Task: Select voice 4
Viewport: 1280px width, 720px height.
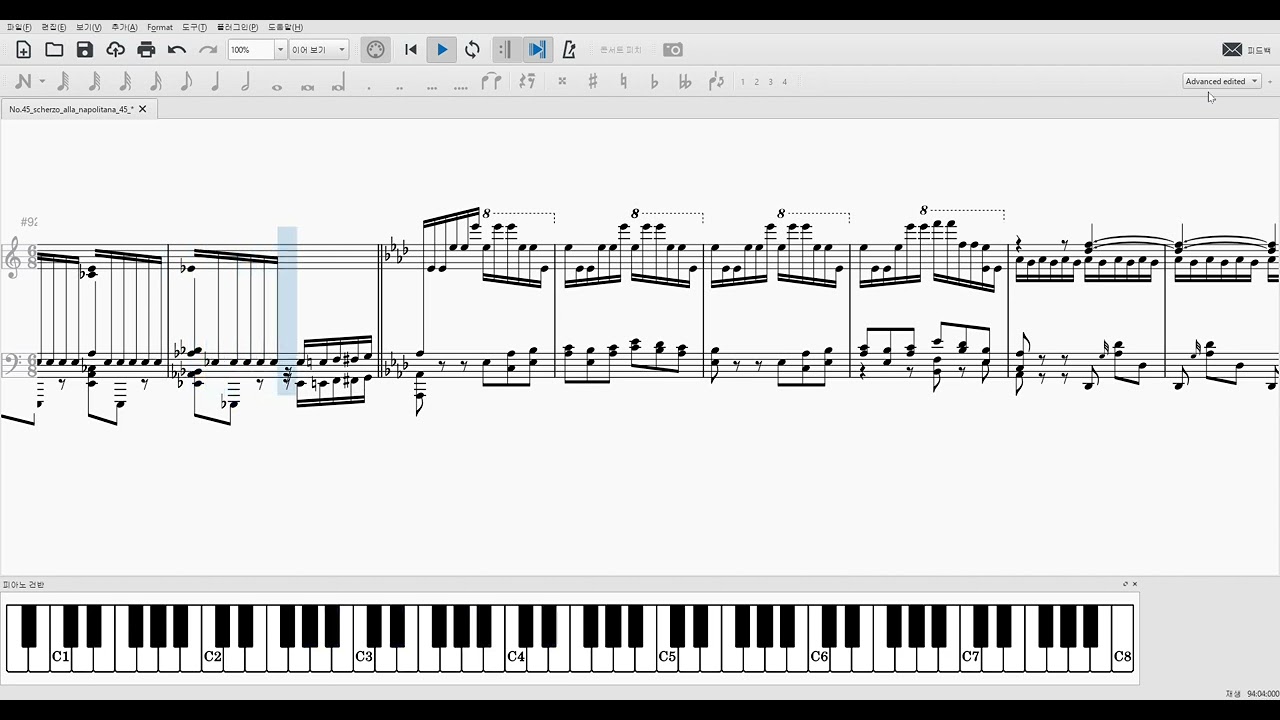Action: click(785, 82)
